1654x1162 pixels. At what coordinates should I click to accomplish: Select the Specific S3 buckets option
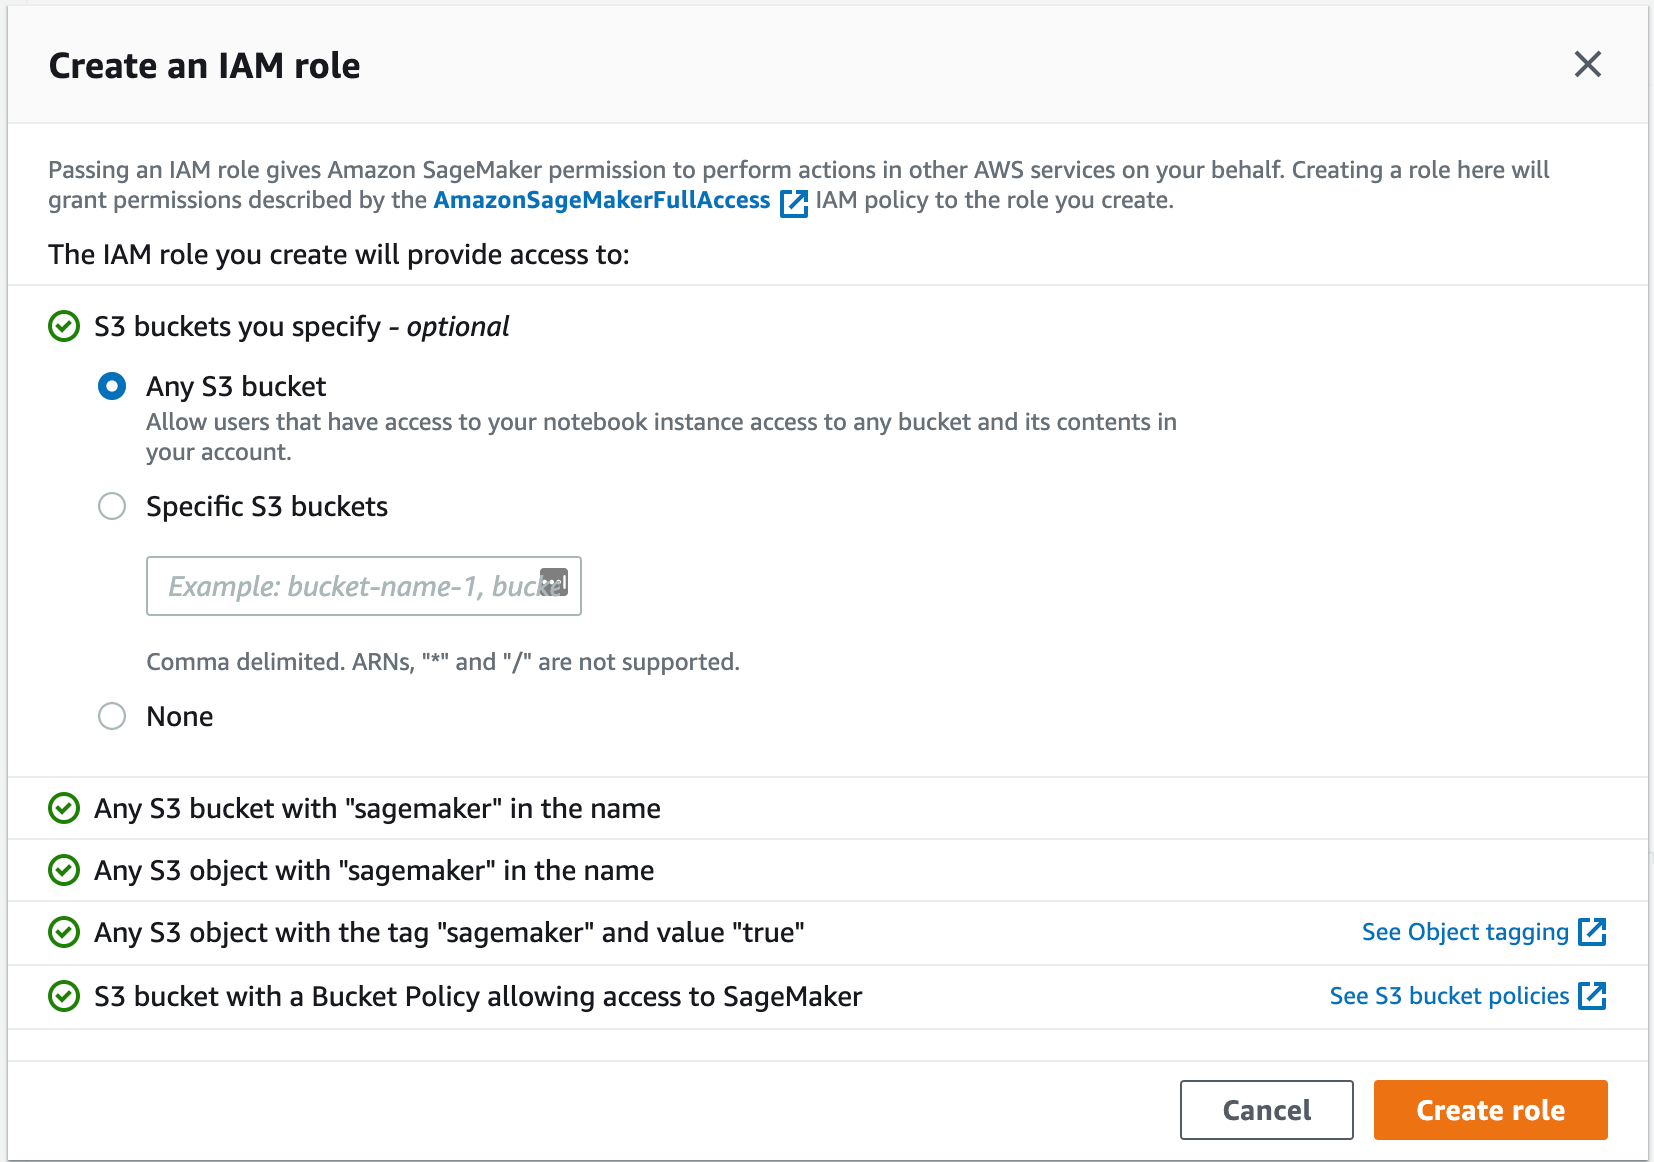click(x=112, y=507)
